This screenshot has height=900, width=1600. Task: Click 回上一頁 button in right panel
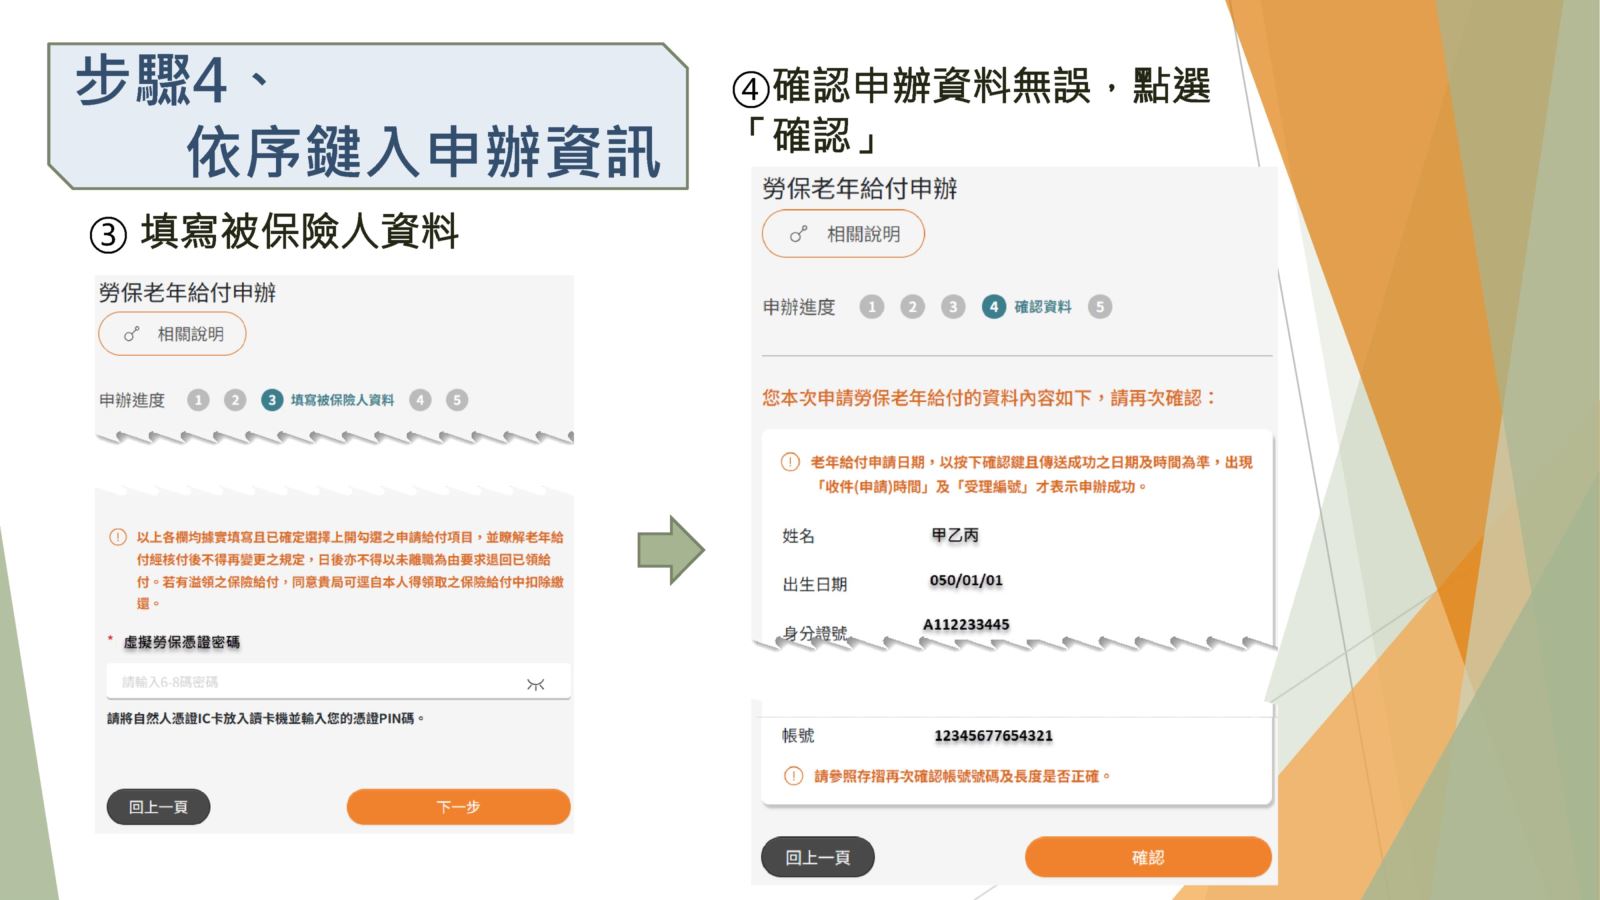(818, 857)
